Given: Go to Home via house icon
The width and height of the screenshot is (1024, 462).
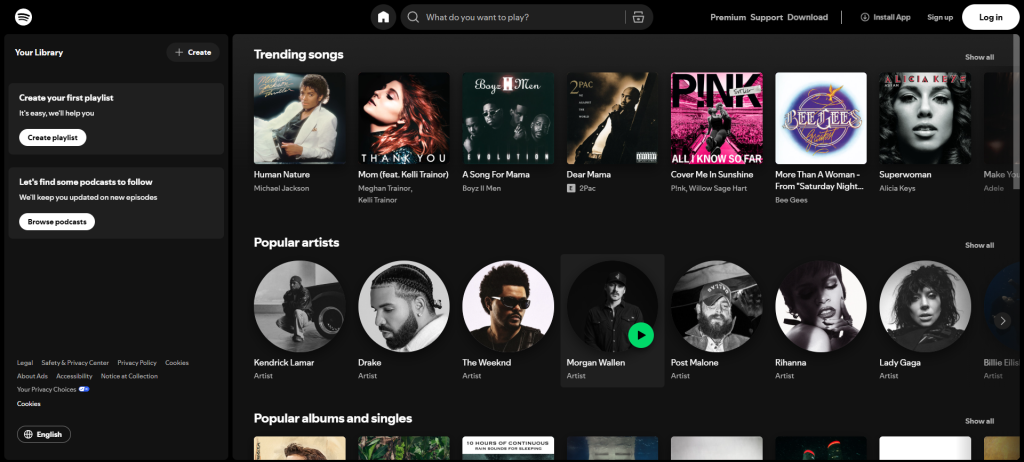Looking at the screenshot, I should click(x=383, y=17).
